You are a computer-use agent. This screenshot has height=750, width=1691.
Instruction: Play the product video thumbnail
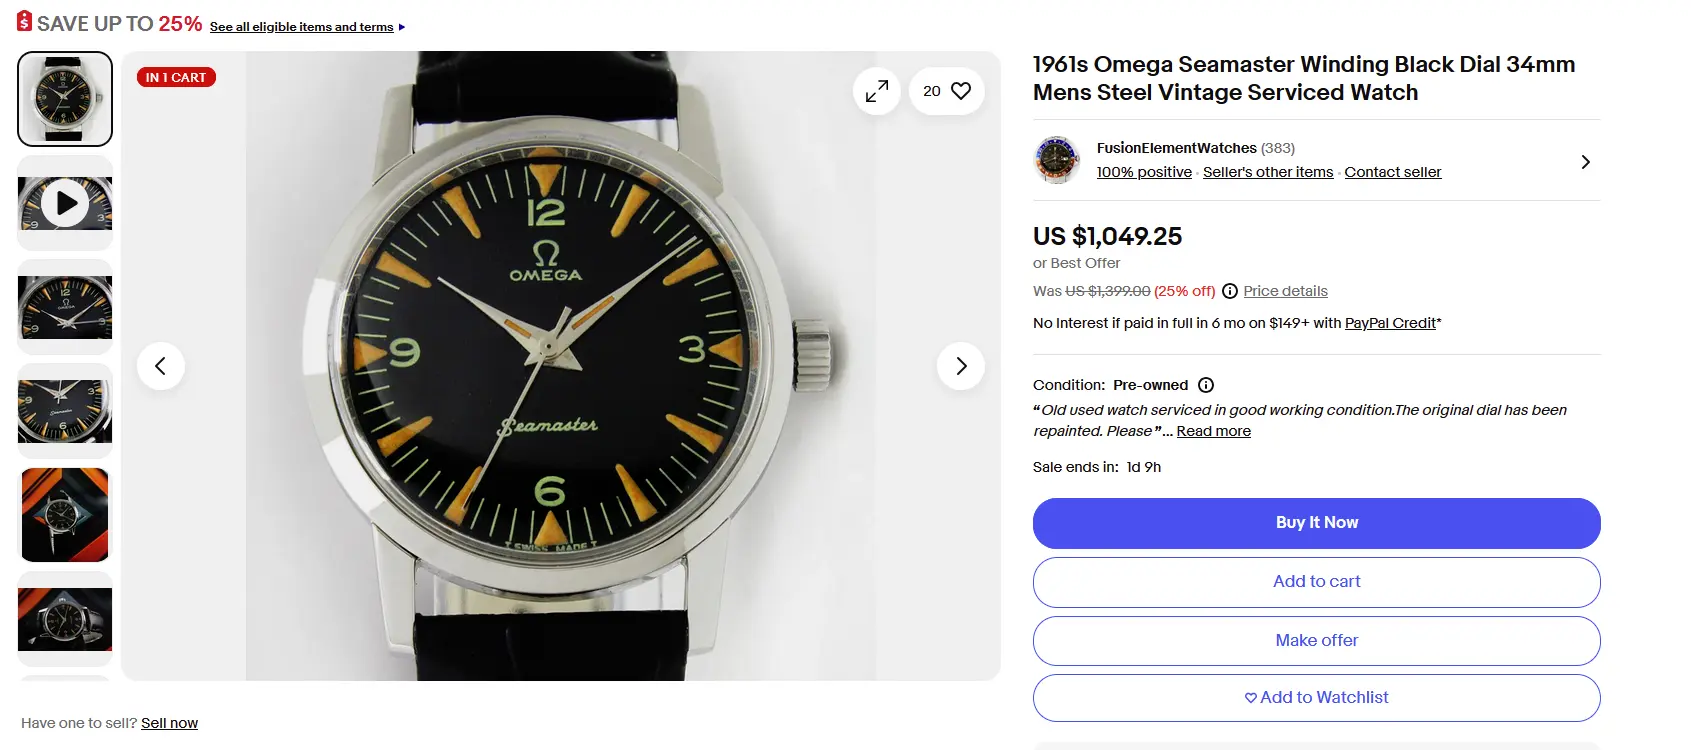click(66, 203)
